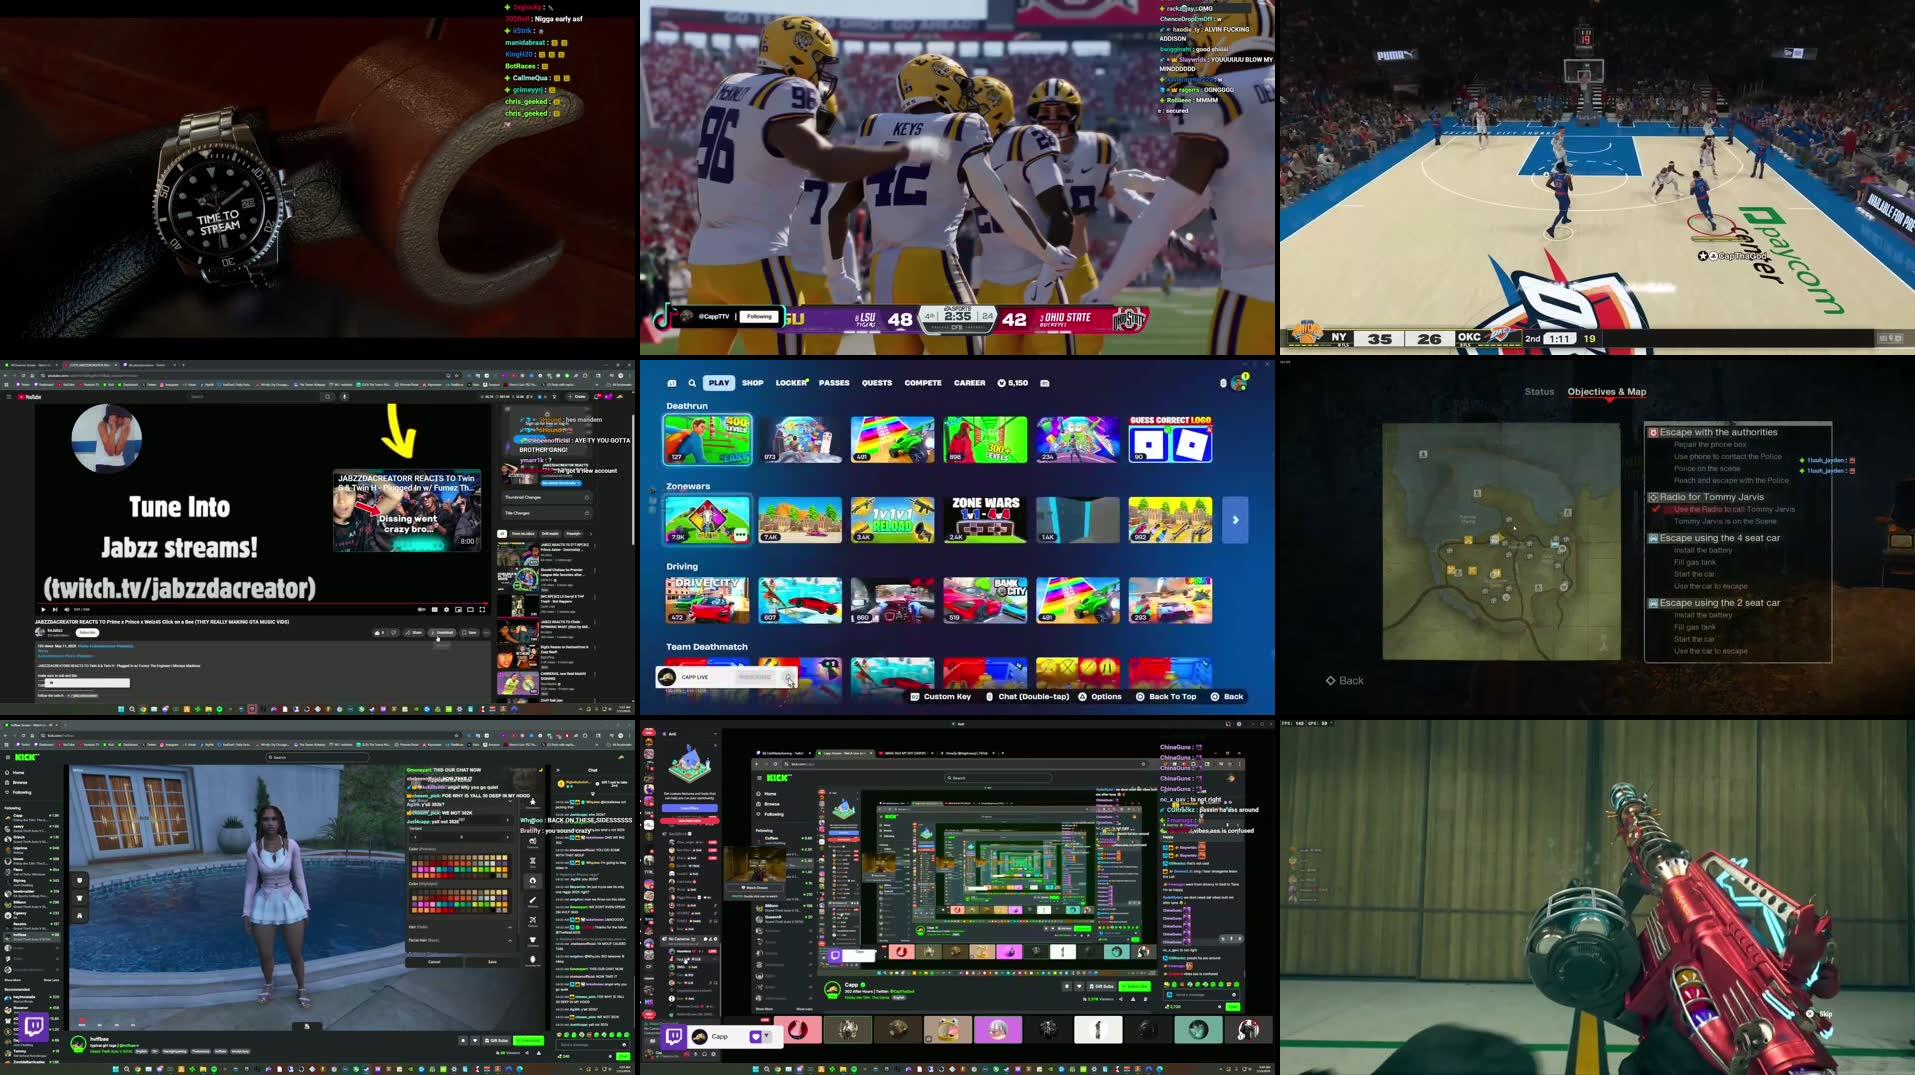The width and height of the screenshot is (1915, 1075).
Task: Open the 1v1v1 Reload map thumbnail
Action: [x=892, y=520]
